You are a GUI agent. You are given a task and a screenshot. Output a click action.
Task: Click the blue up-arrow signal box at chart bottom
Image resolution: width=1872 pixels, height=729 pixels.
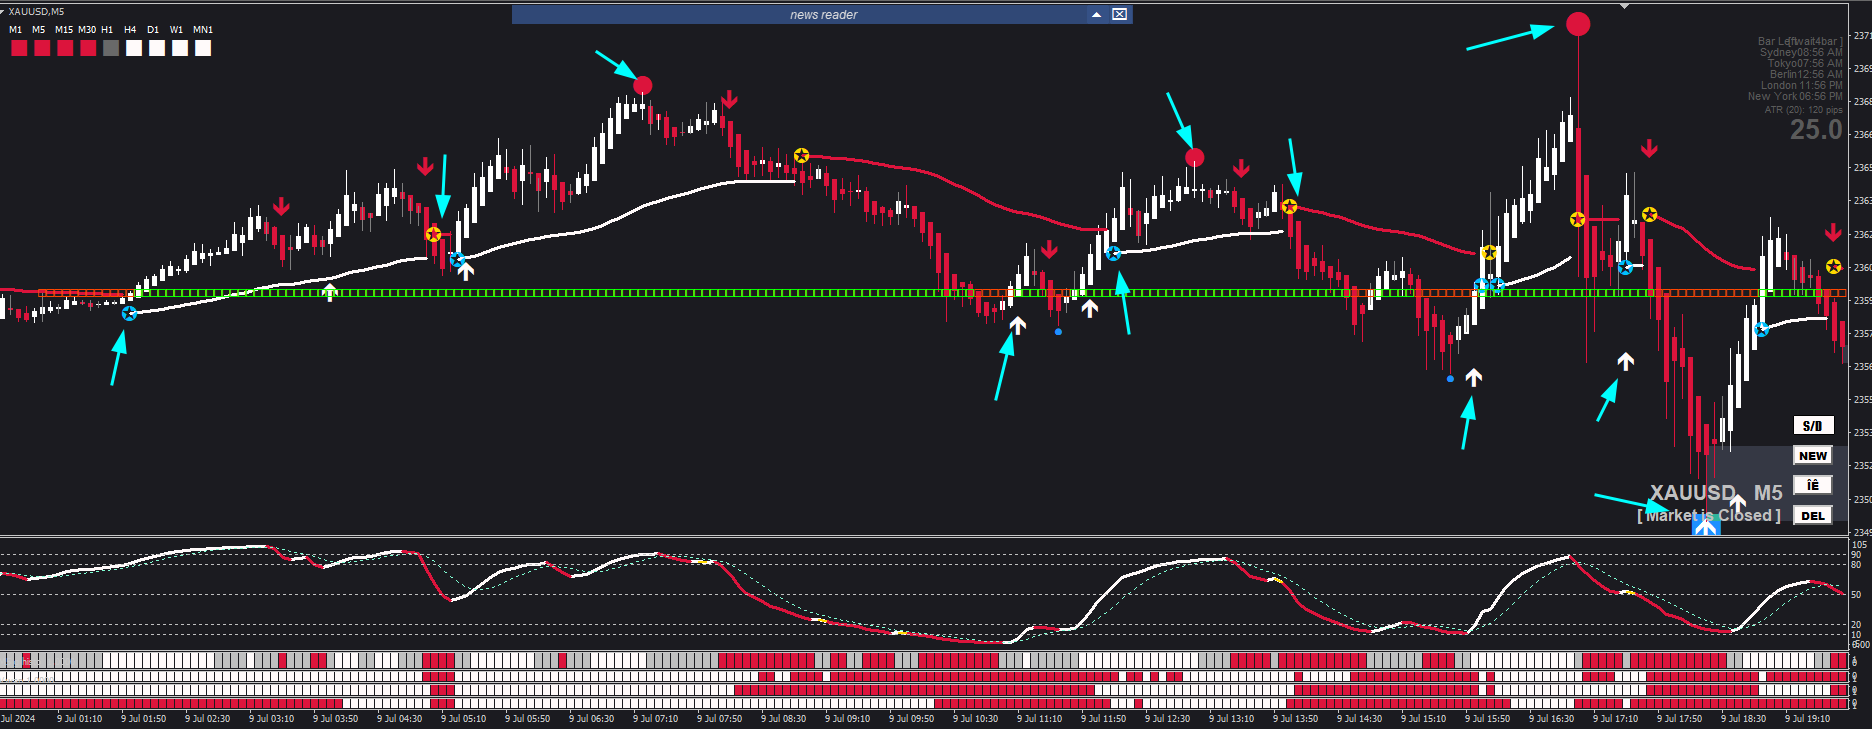coord(1706,524)
